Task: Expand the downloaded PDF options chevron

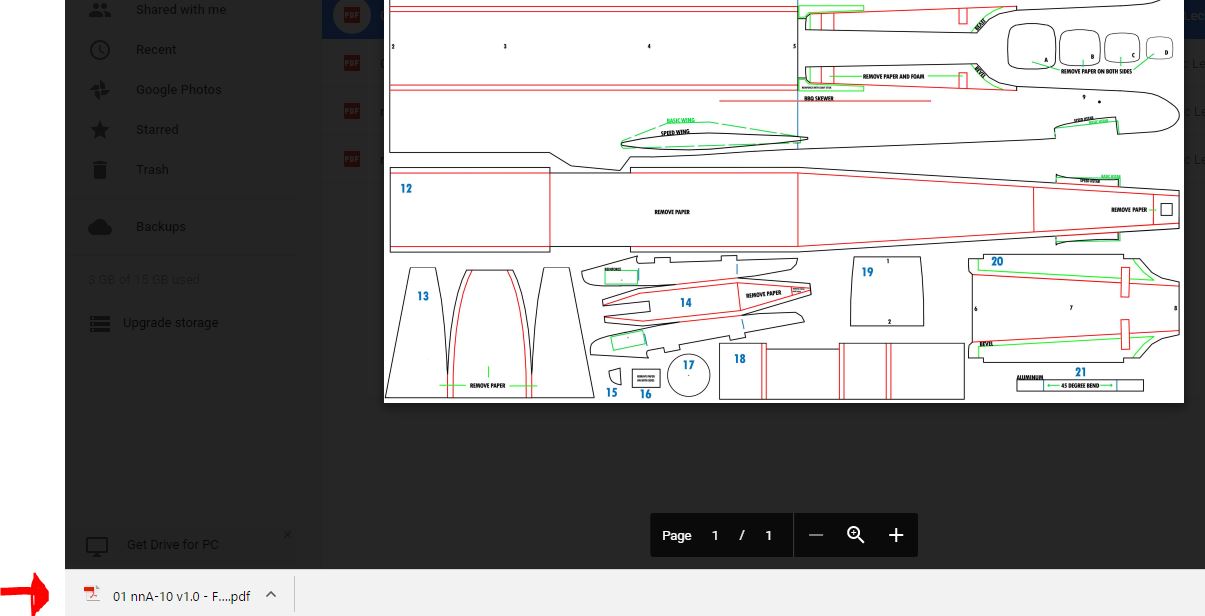Action: click(x=271, y=595)
